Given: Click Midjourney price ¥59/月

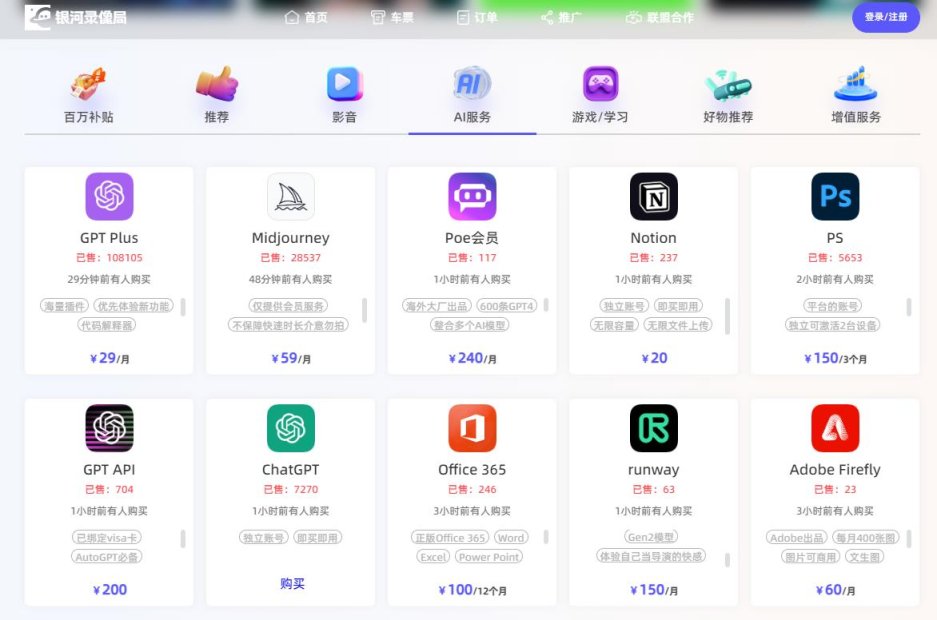Looking at the screenshot, I should (291, 358).
